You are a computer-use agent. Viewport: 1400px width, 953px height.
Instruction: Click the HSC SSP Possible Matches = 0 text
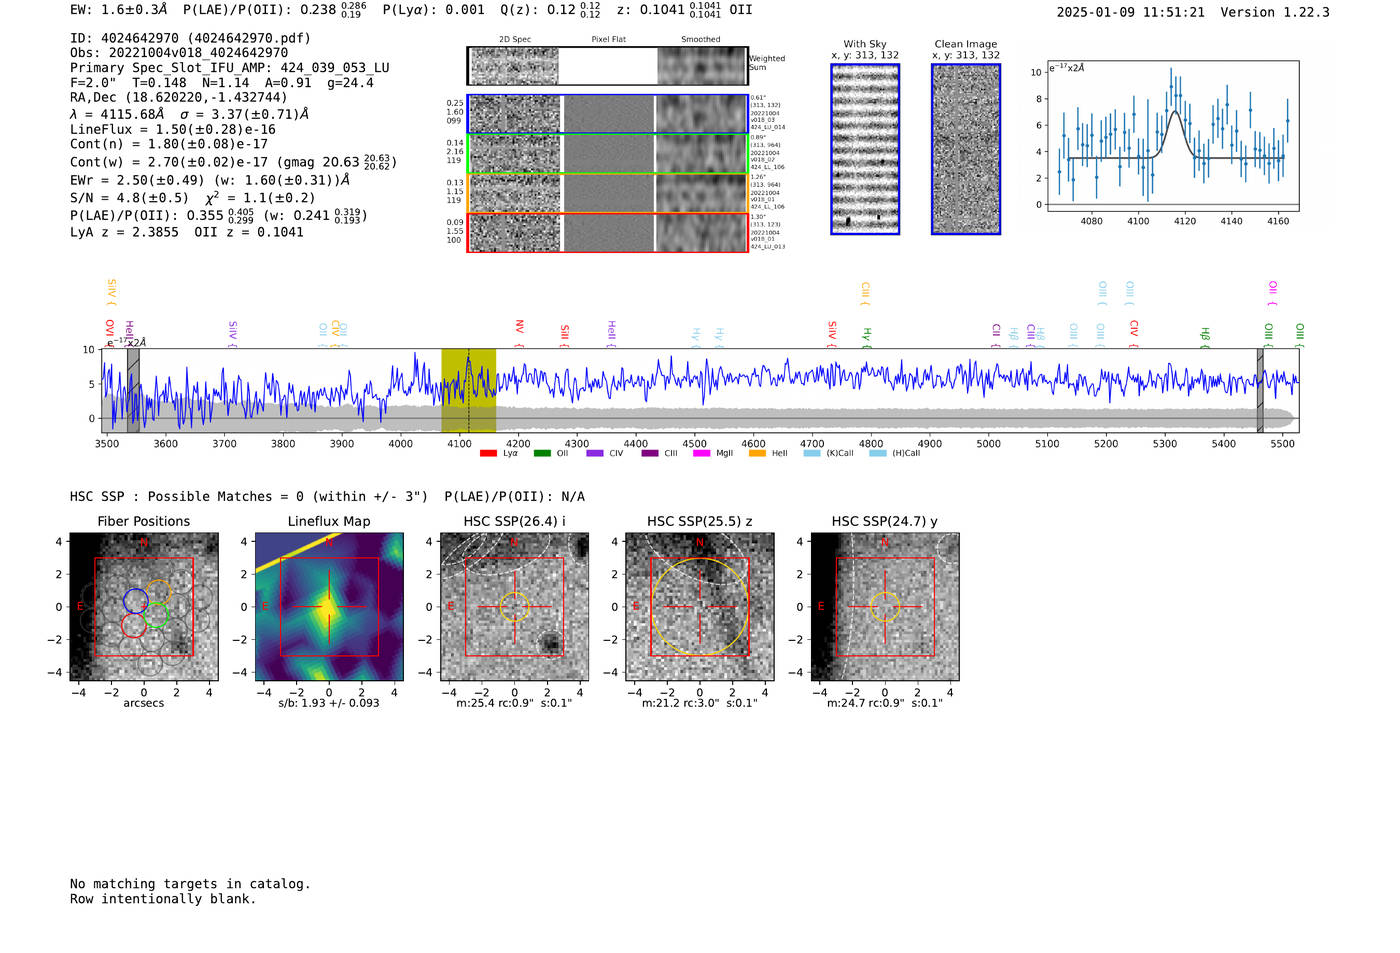click(249, 496)
